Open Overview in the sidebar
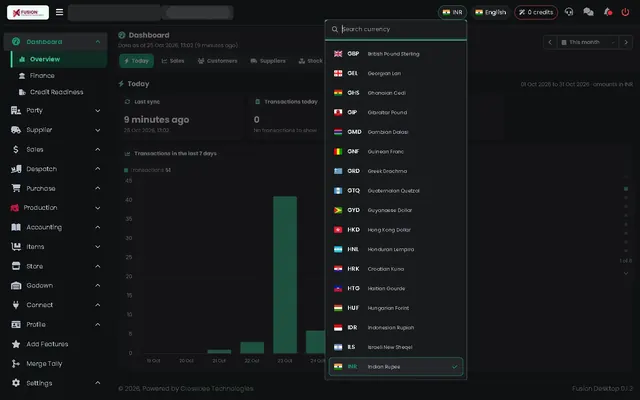Viewport: 640px width, 400px height. (x=59, y=59)
